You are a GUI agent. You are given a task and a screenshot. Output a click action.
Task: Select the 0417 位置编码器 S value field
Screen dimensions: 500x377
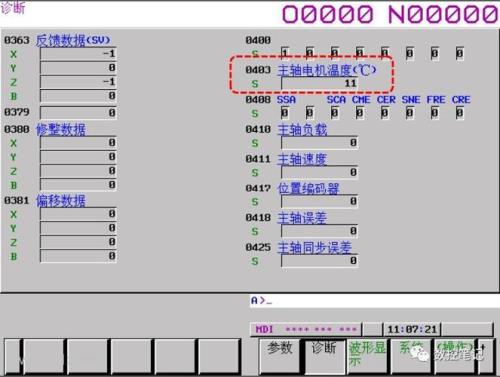coord(319,201)
